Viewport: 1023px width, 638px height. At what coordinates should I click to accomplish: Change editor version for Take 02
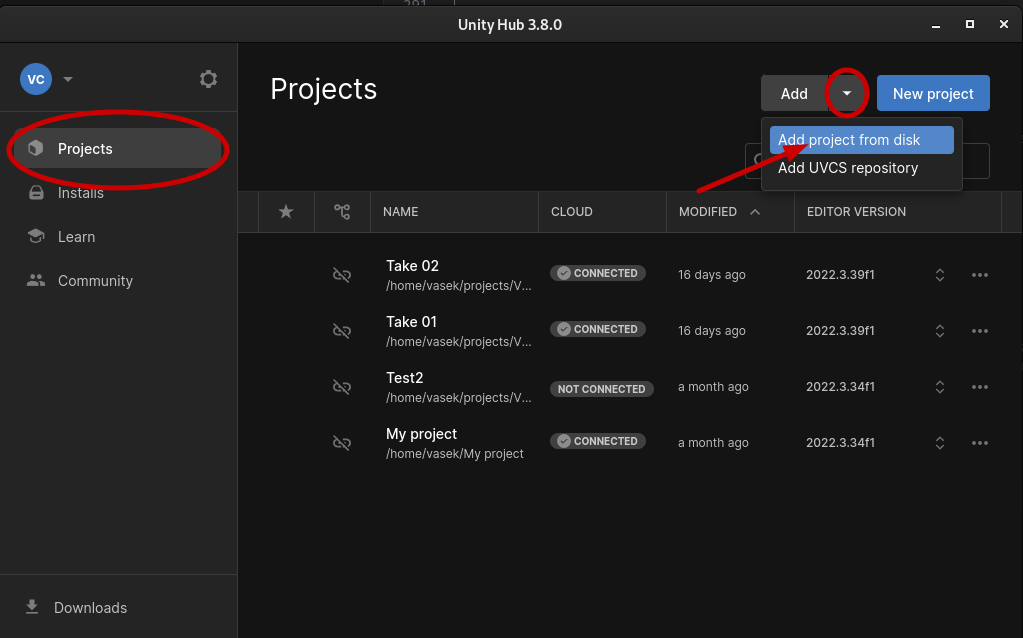(x=939, y=275)
